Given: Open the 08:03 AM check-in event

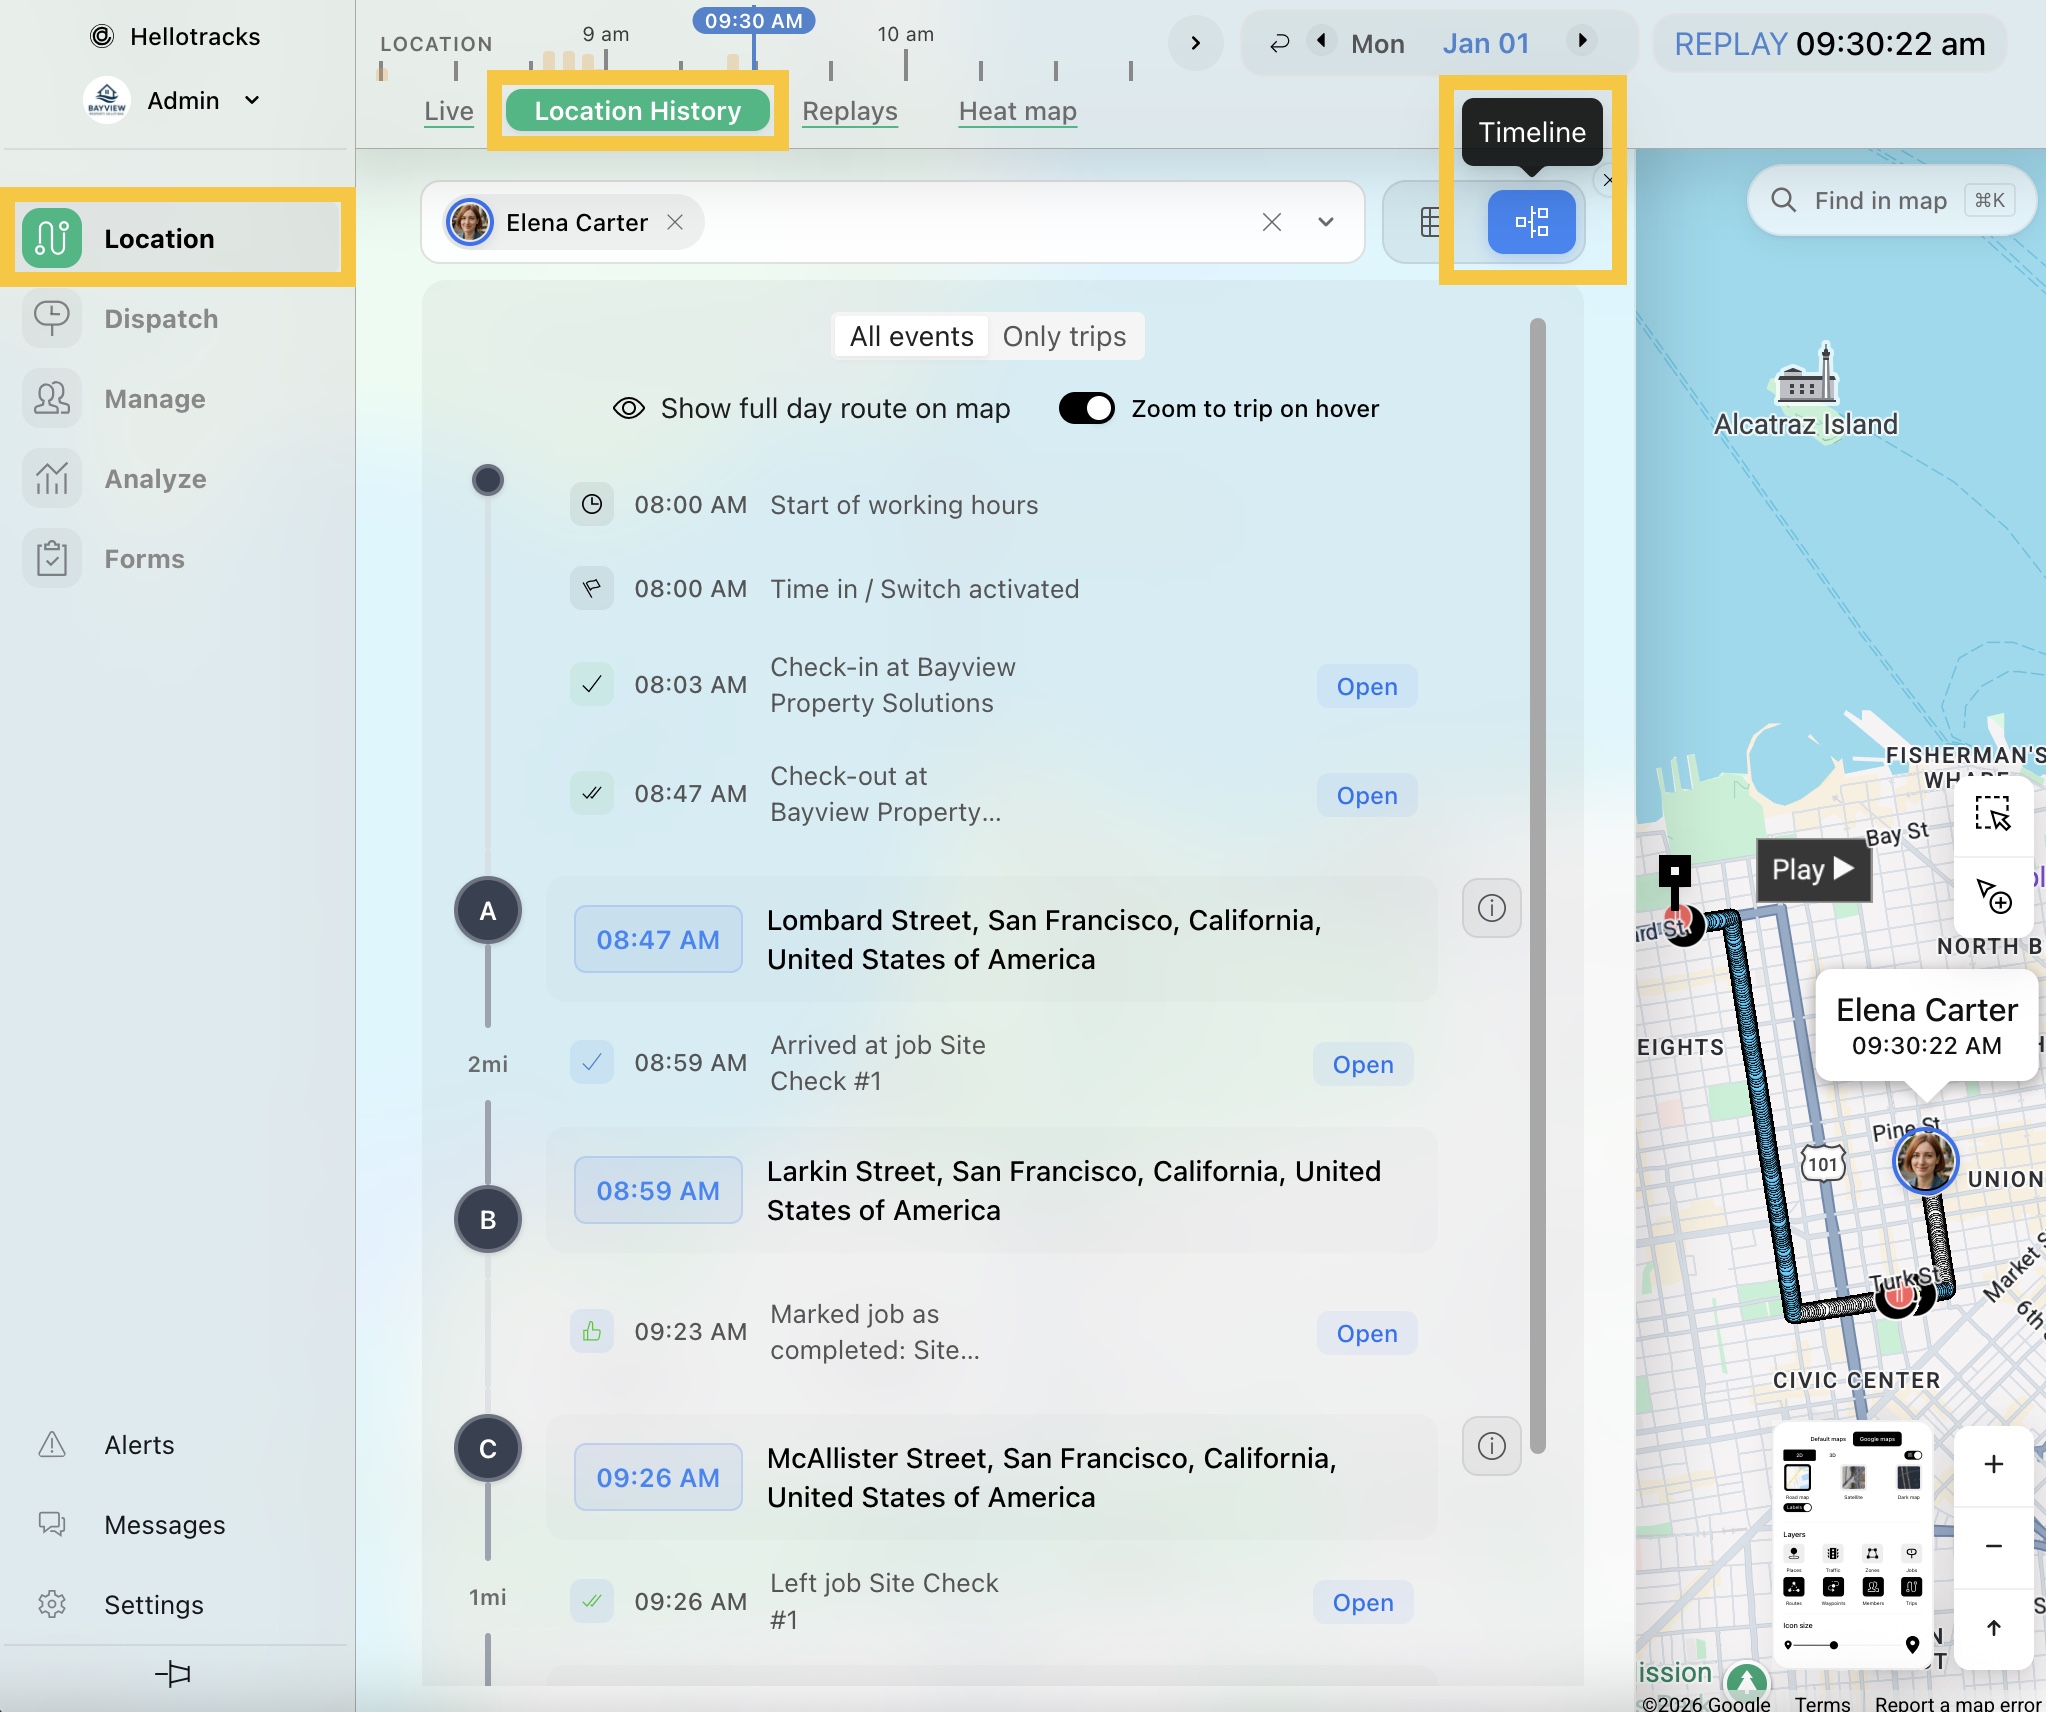Looking at the screenshot, I should tap(1367, 686).
